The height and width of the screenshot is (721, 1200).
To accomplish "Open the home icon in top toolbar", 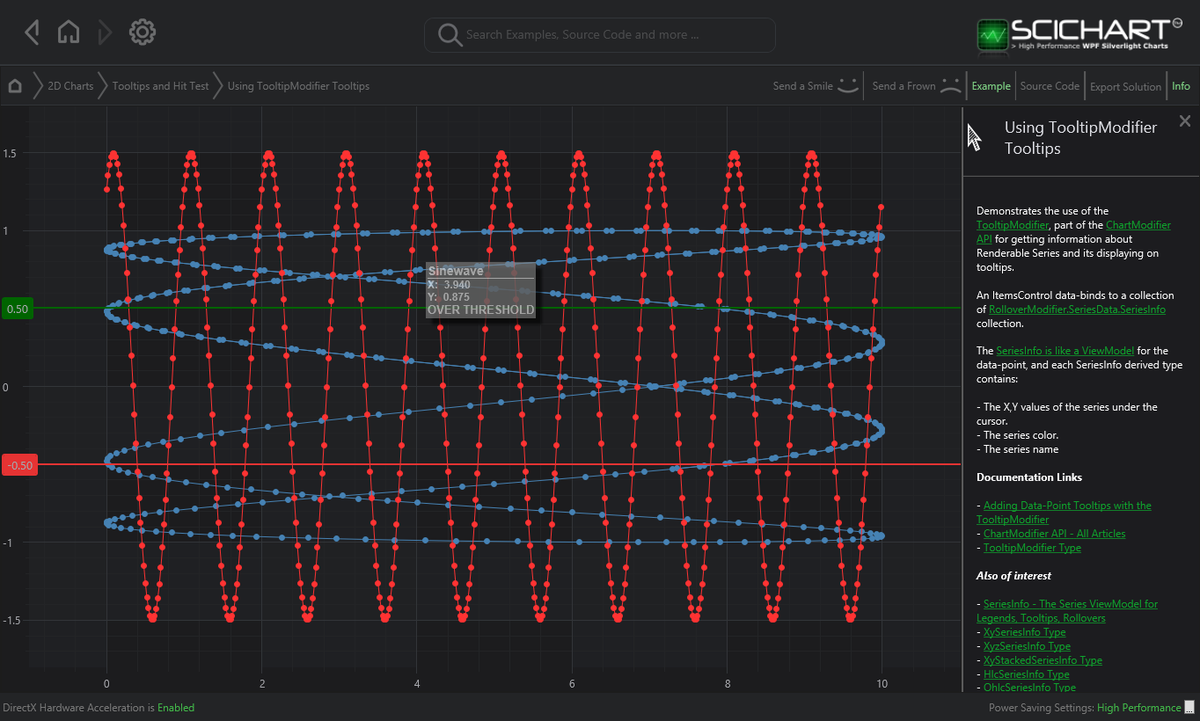I will 68,33.
